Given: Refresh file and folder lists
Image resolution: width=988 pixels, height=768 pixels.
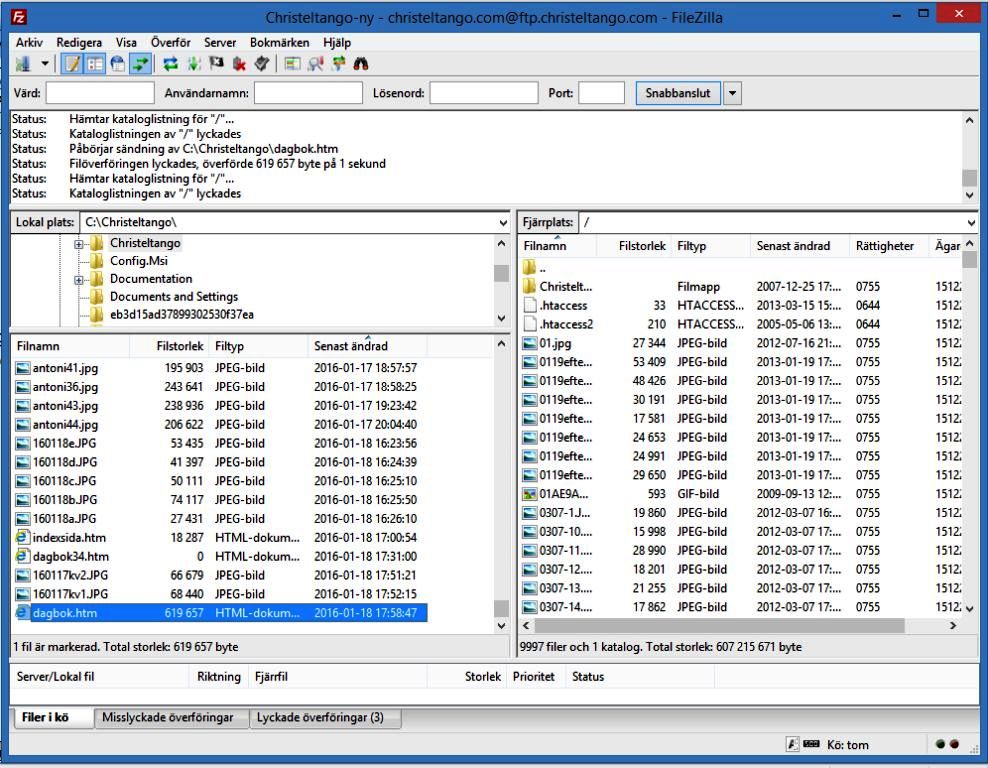Looking at the screenshot, I should (x=171, y=64).
